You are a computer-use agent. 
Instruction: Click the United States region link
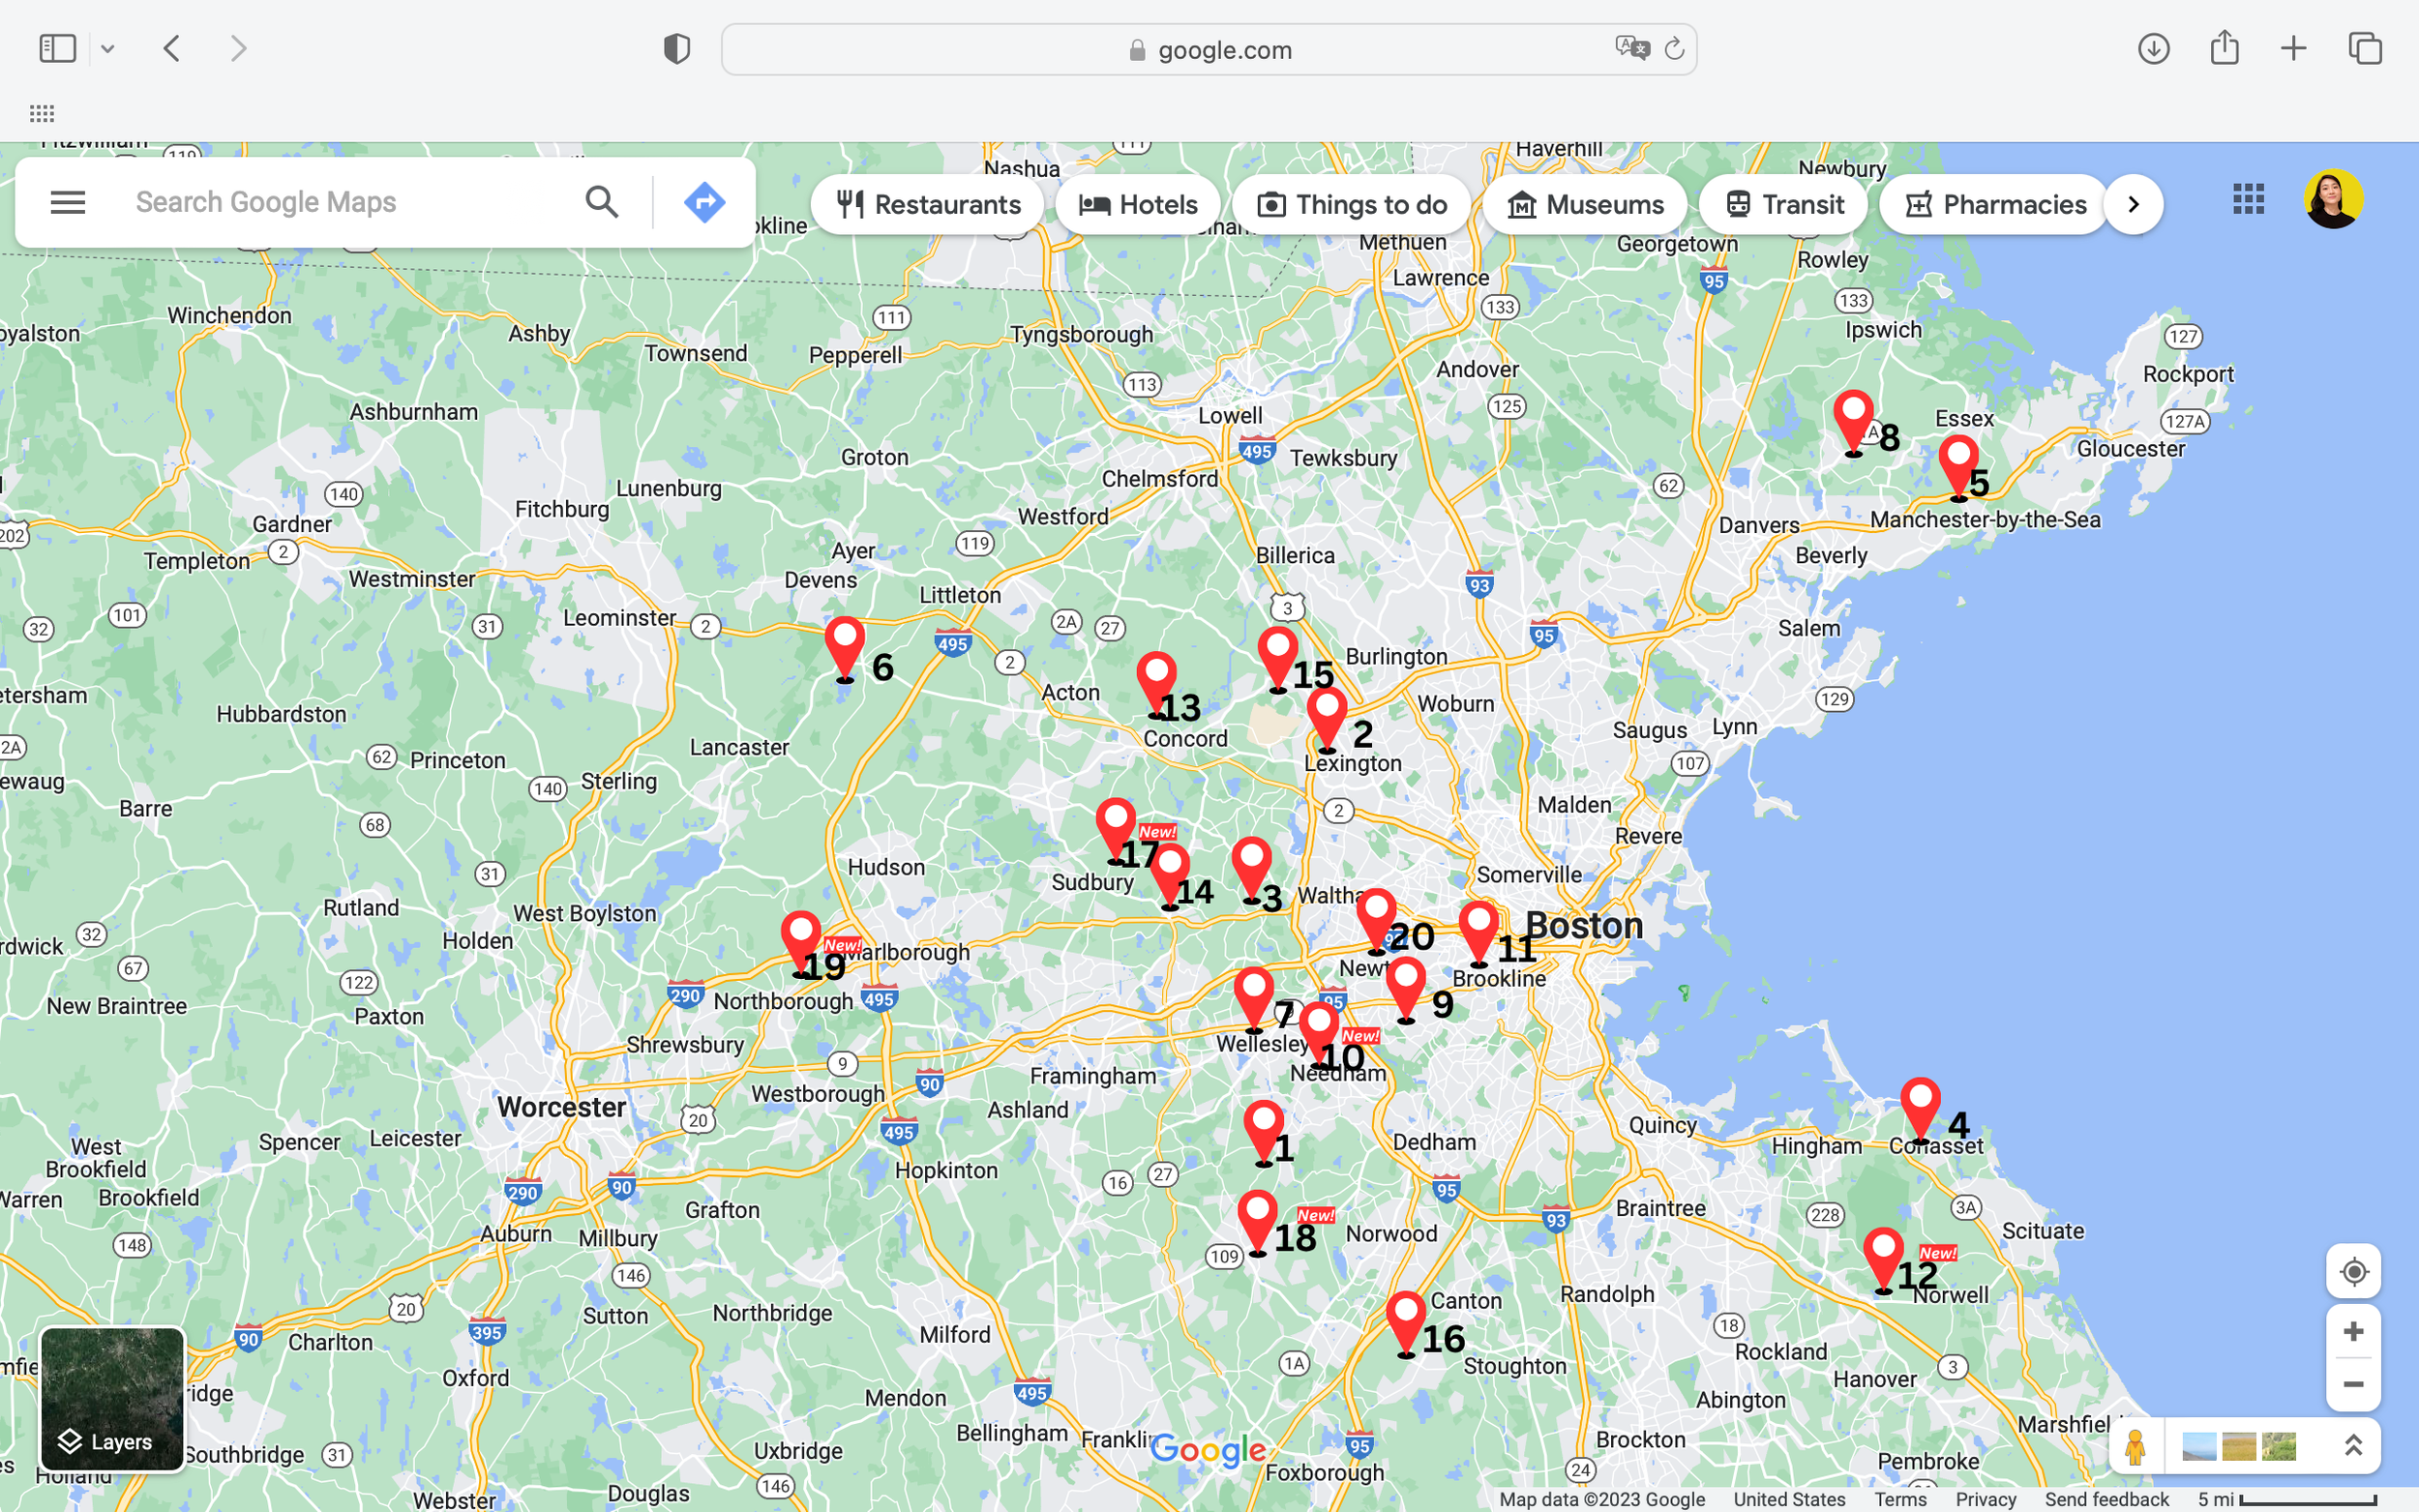click(x=1789, y=1499)
